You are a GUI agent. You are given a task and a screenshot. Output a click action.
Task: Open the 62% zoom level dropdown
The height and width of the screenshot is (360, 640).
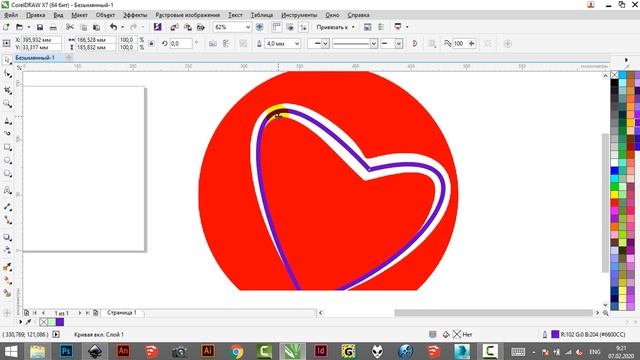247,27
